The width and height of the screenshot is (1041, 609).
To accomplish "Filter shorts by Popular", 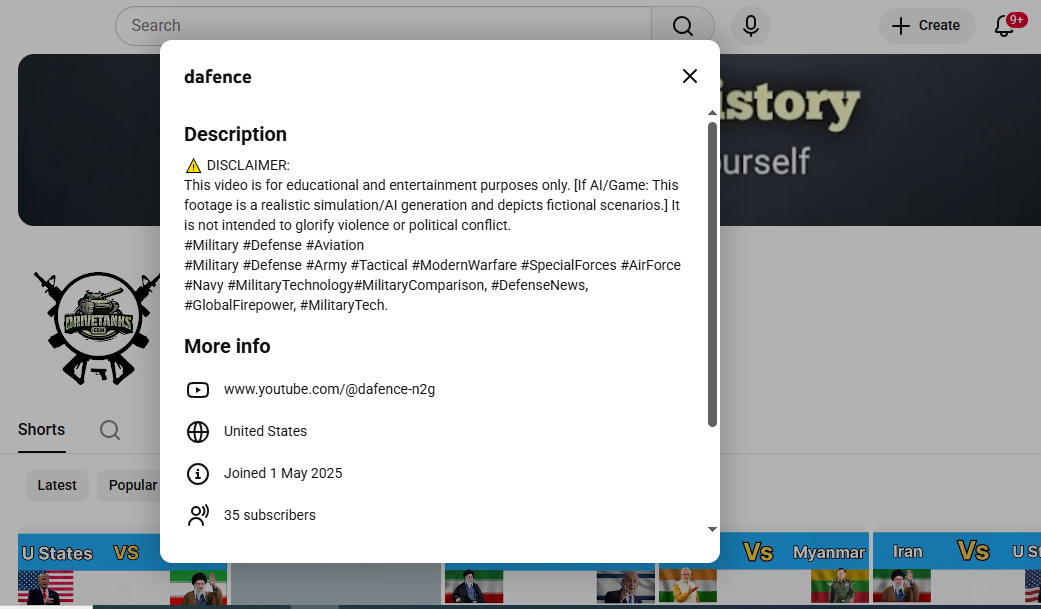I will [x=132, y=485].
